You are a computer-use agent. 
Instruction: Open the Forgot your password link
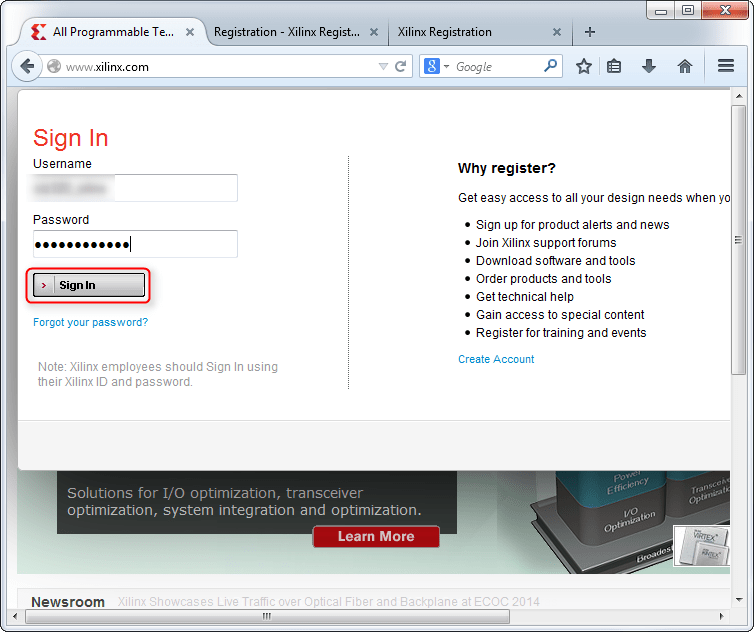[90, 322]
